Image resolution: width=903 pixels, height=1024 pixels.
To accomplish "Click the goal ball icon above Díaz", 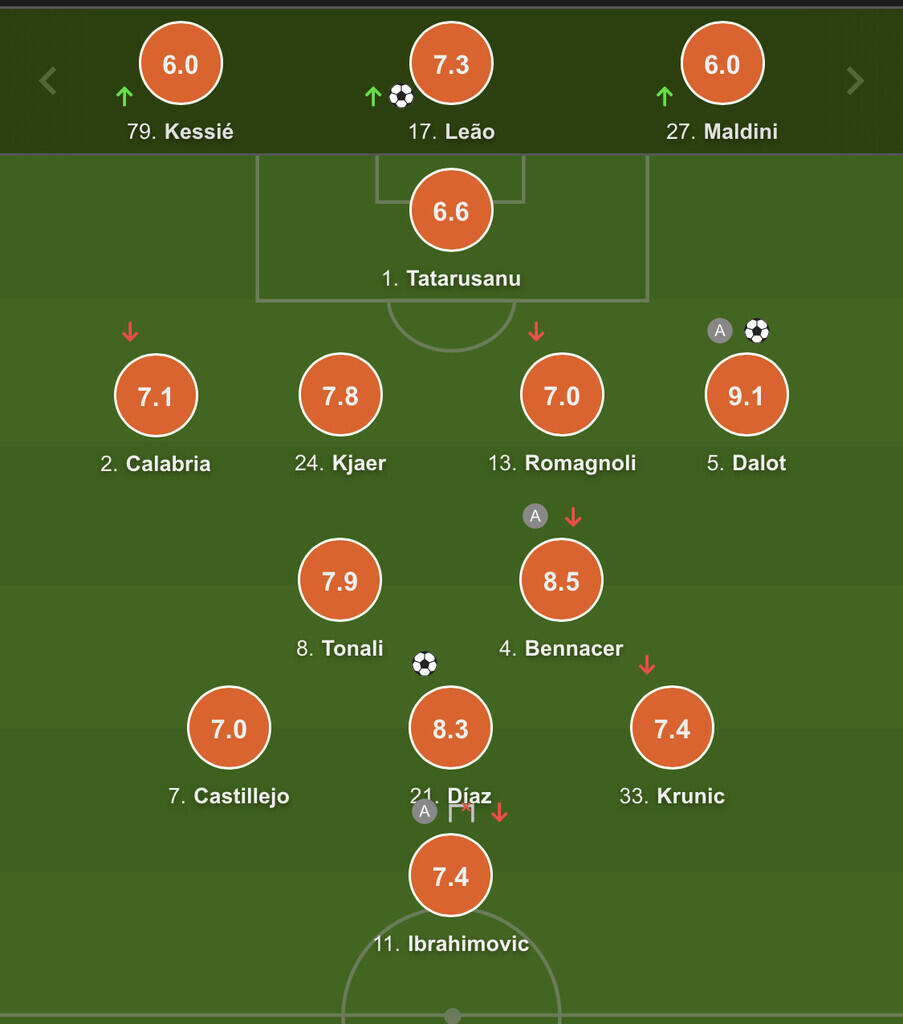I will 425,664.
